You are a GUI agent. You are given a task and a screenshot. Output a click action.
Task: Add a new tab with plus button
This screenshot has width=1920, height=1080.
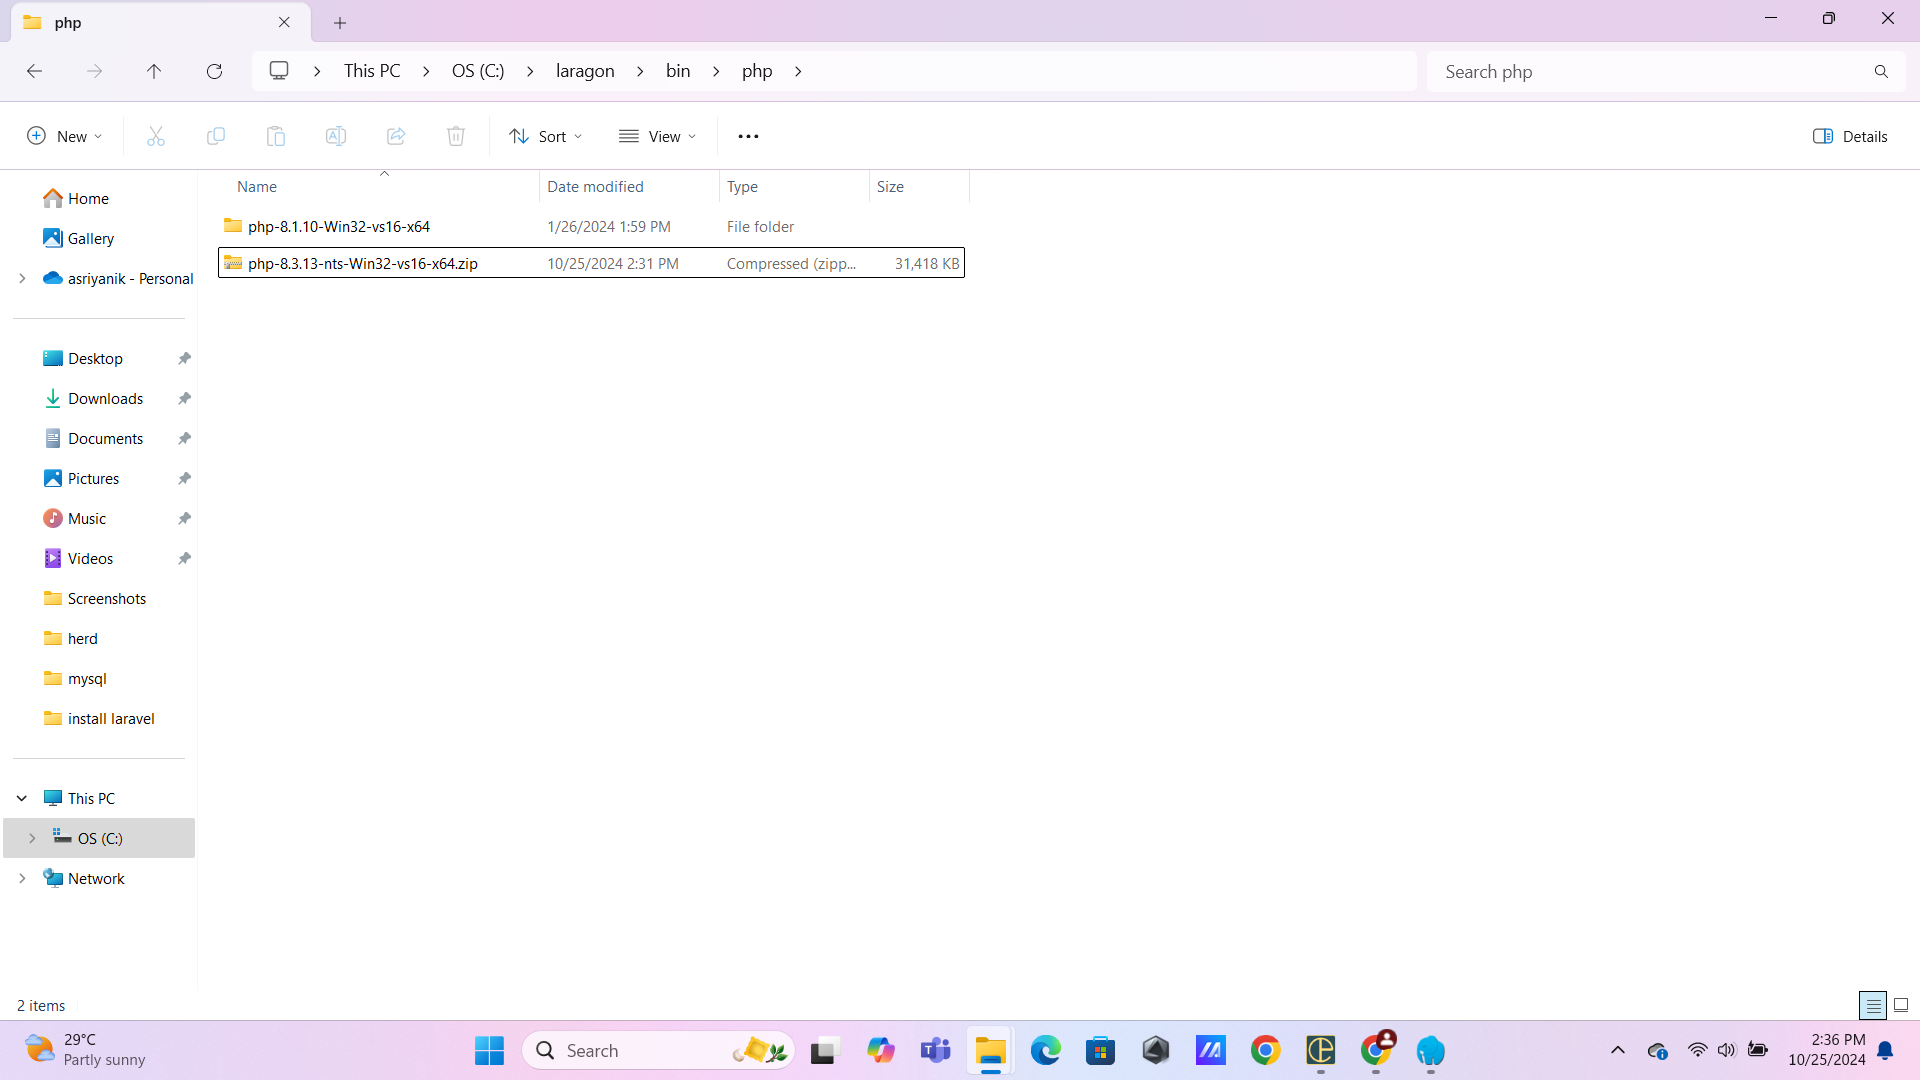pyautogui.click(x=340, y=22)
